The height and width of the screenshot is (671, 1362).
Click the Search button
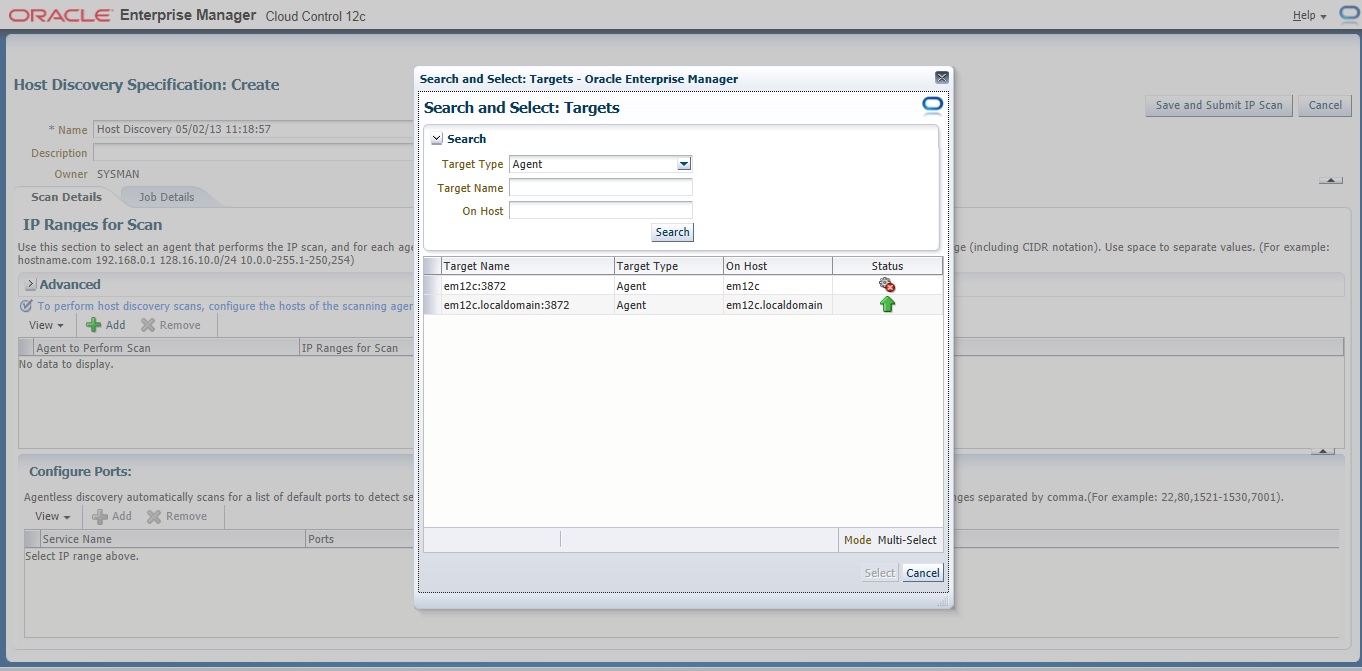[672, 232]
